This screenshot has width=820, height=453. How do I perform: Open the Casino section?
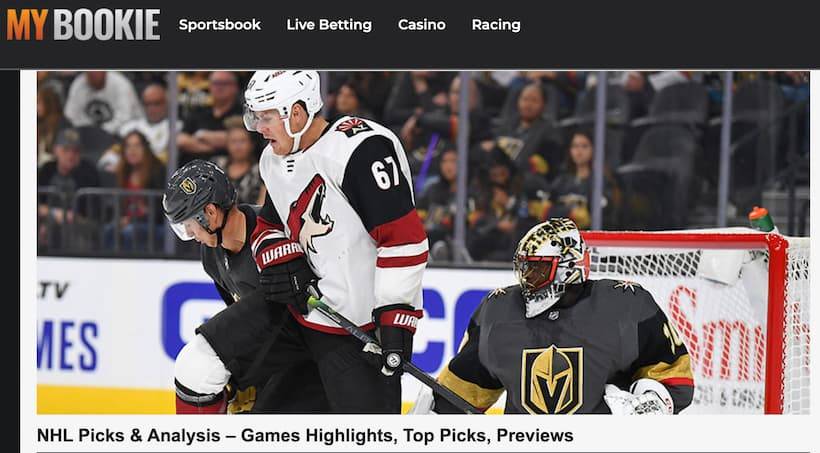coord(422,25)
